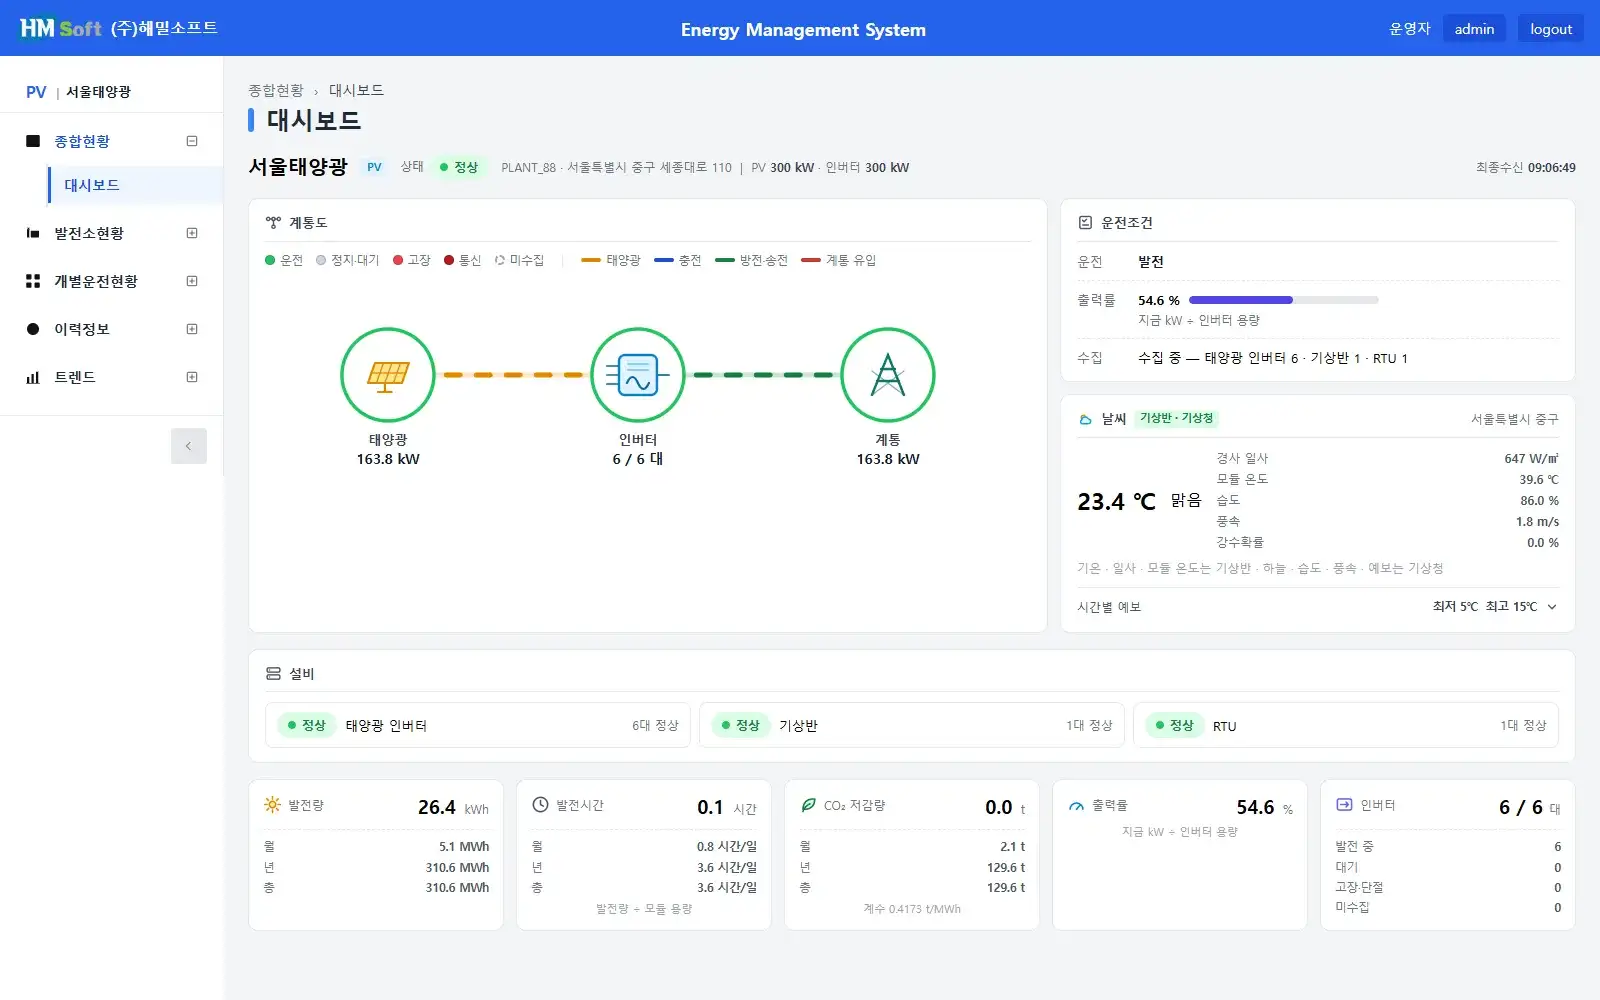Collapse the sidebar with arrow button
Viewport: 1600px width, 1000px height.
188,446
